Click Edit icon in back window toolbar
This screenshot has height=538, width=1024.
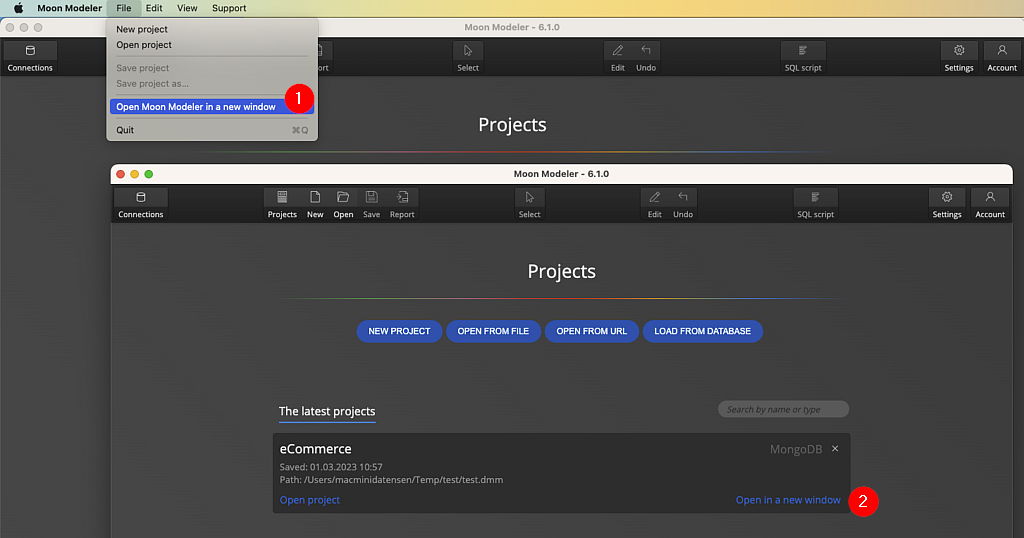click(x=618, y=57)
